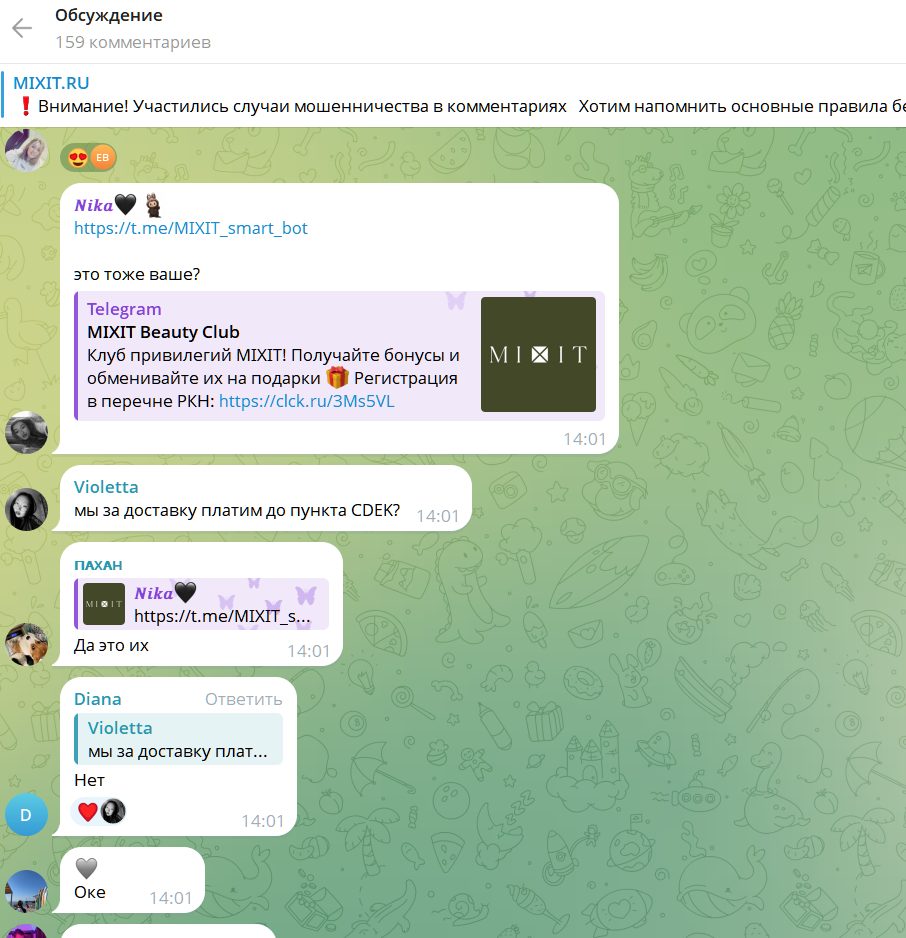This screenshot has height=938, width=906.
Task: Click the 159 комментариев subtitle
Action: tap(133, 42)
